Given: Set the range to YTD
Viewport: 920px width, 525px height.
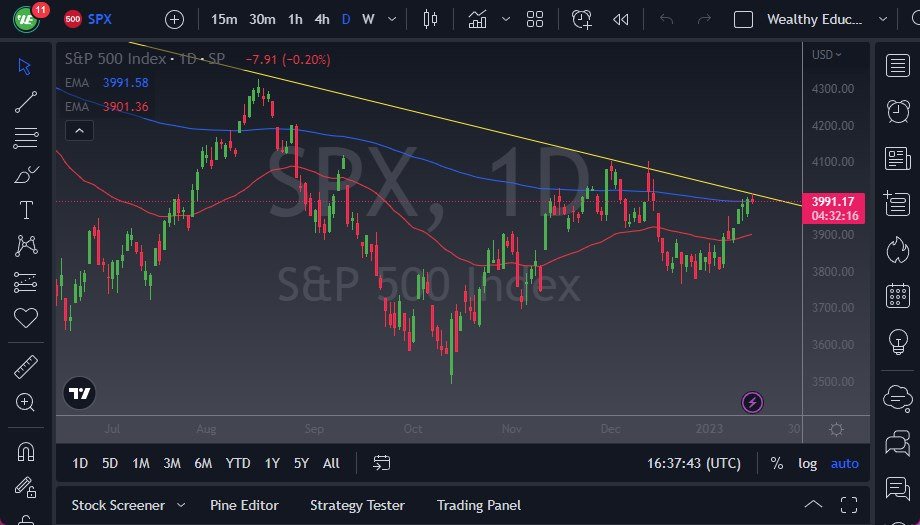Looking at the screenshot, I should pos(238,463).
